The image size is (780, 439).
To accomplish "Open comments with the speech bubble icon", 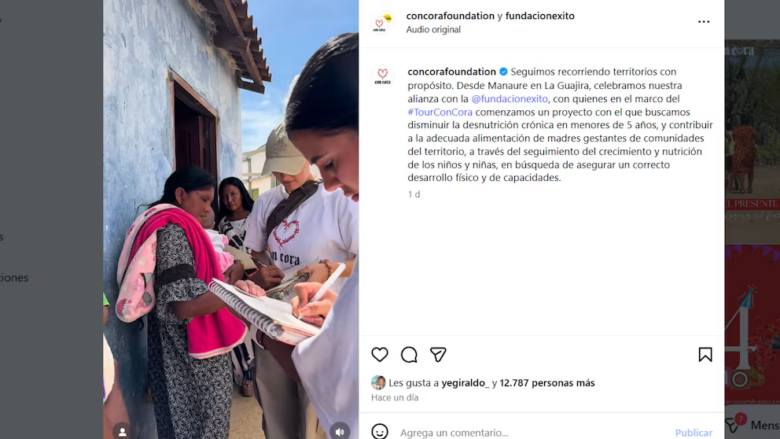I will click(x=409, y=354).
